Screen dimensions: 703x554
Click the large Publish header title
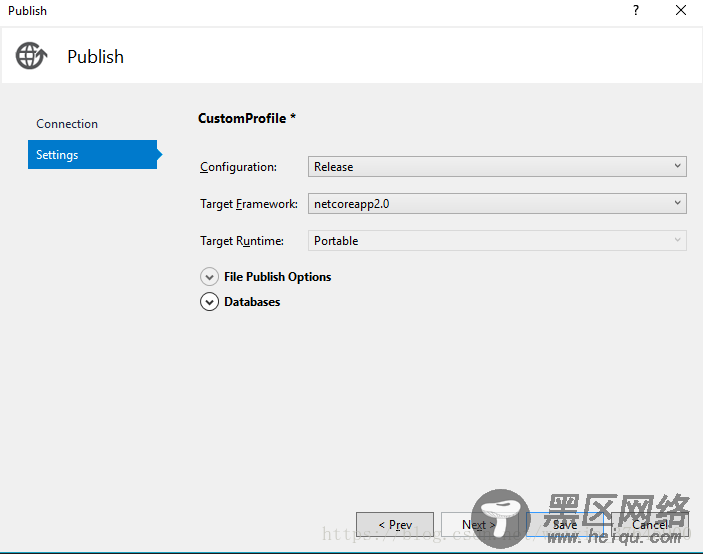tap(95, 57)
